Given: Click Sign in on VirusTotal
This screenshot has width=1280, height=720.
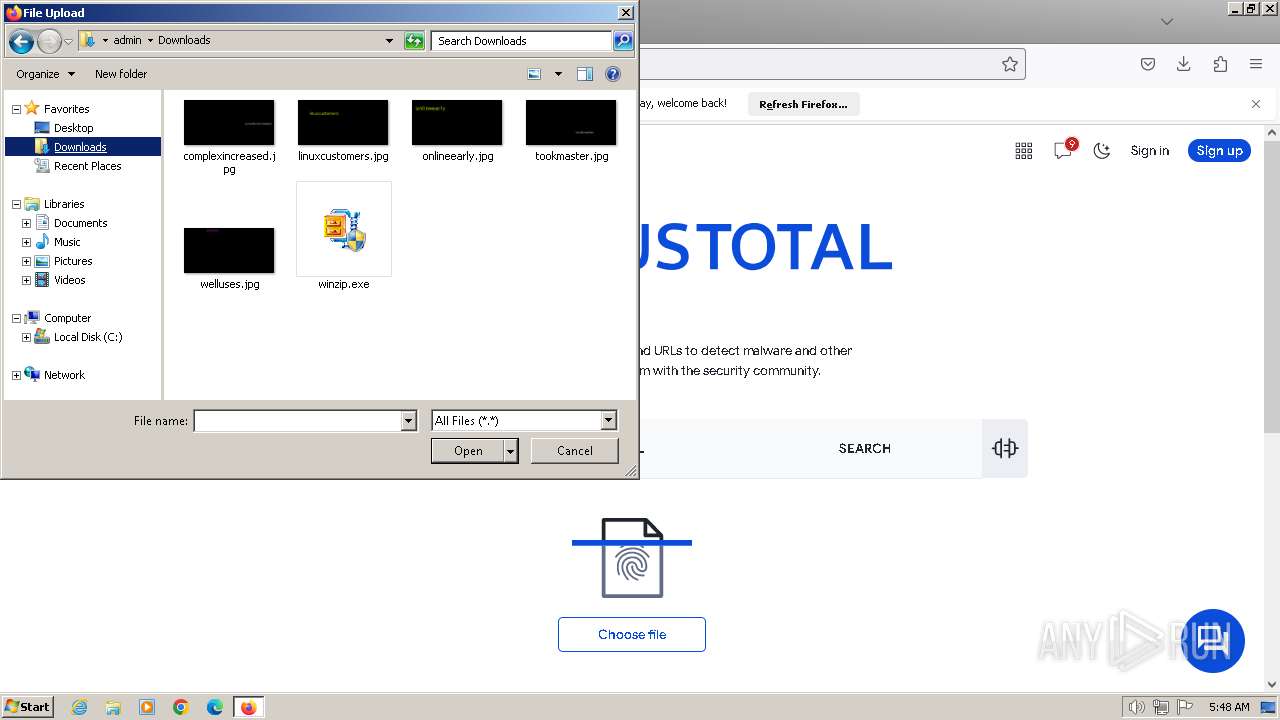Looking at the screenshot, I should 1149,151.
